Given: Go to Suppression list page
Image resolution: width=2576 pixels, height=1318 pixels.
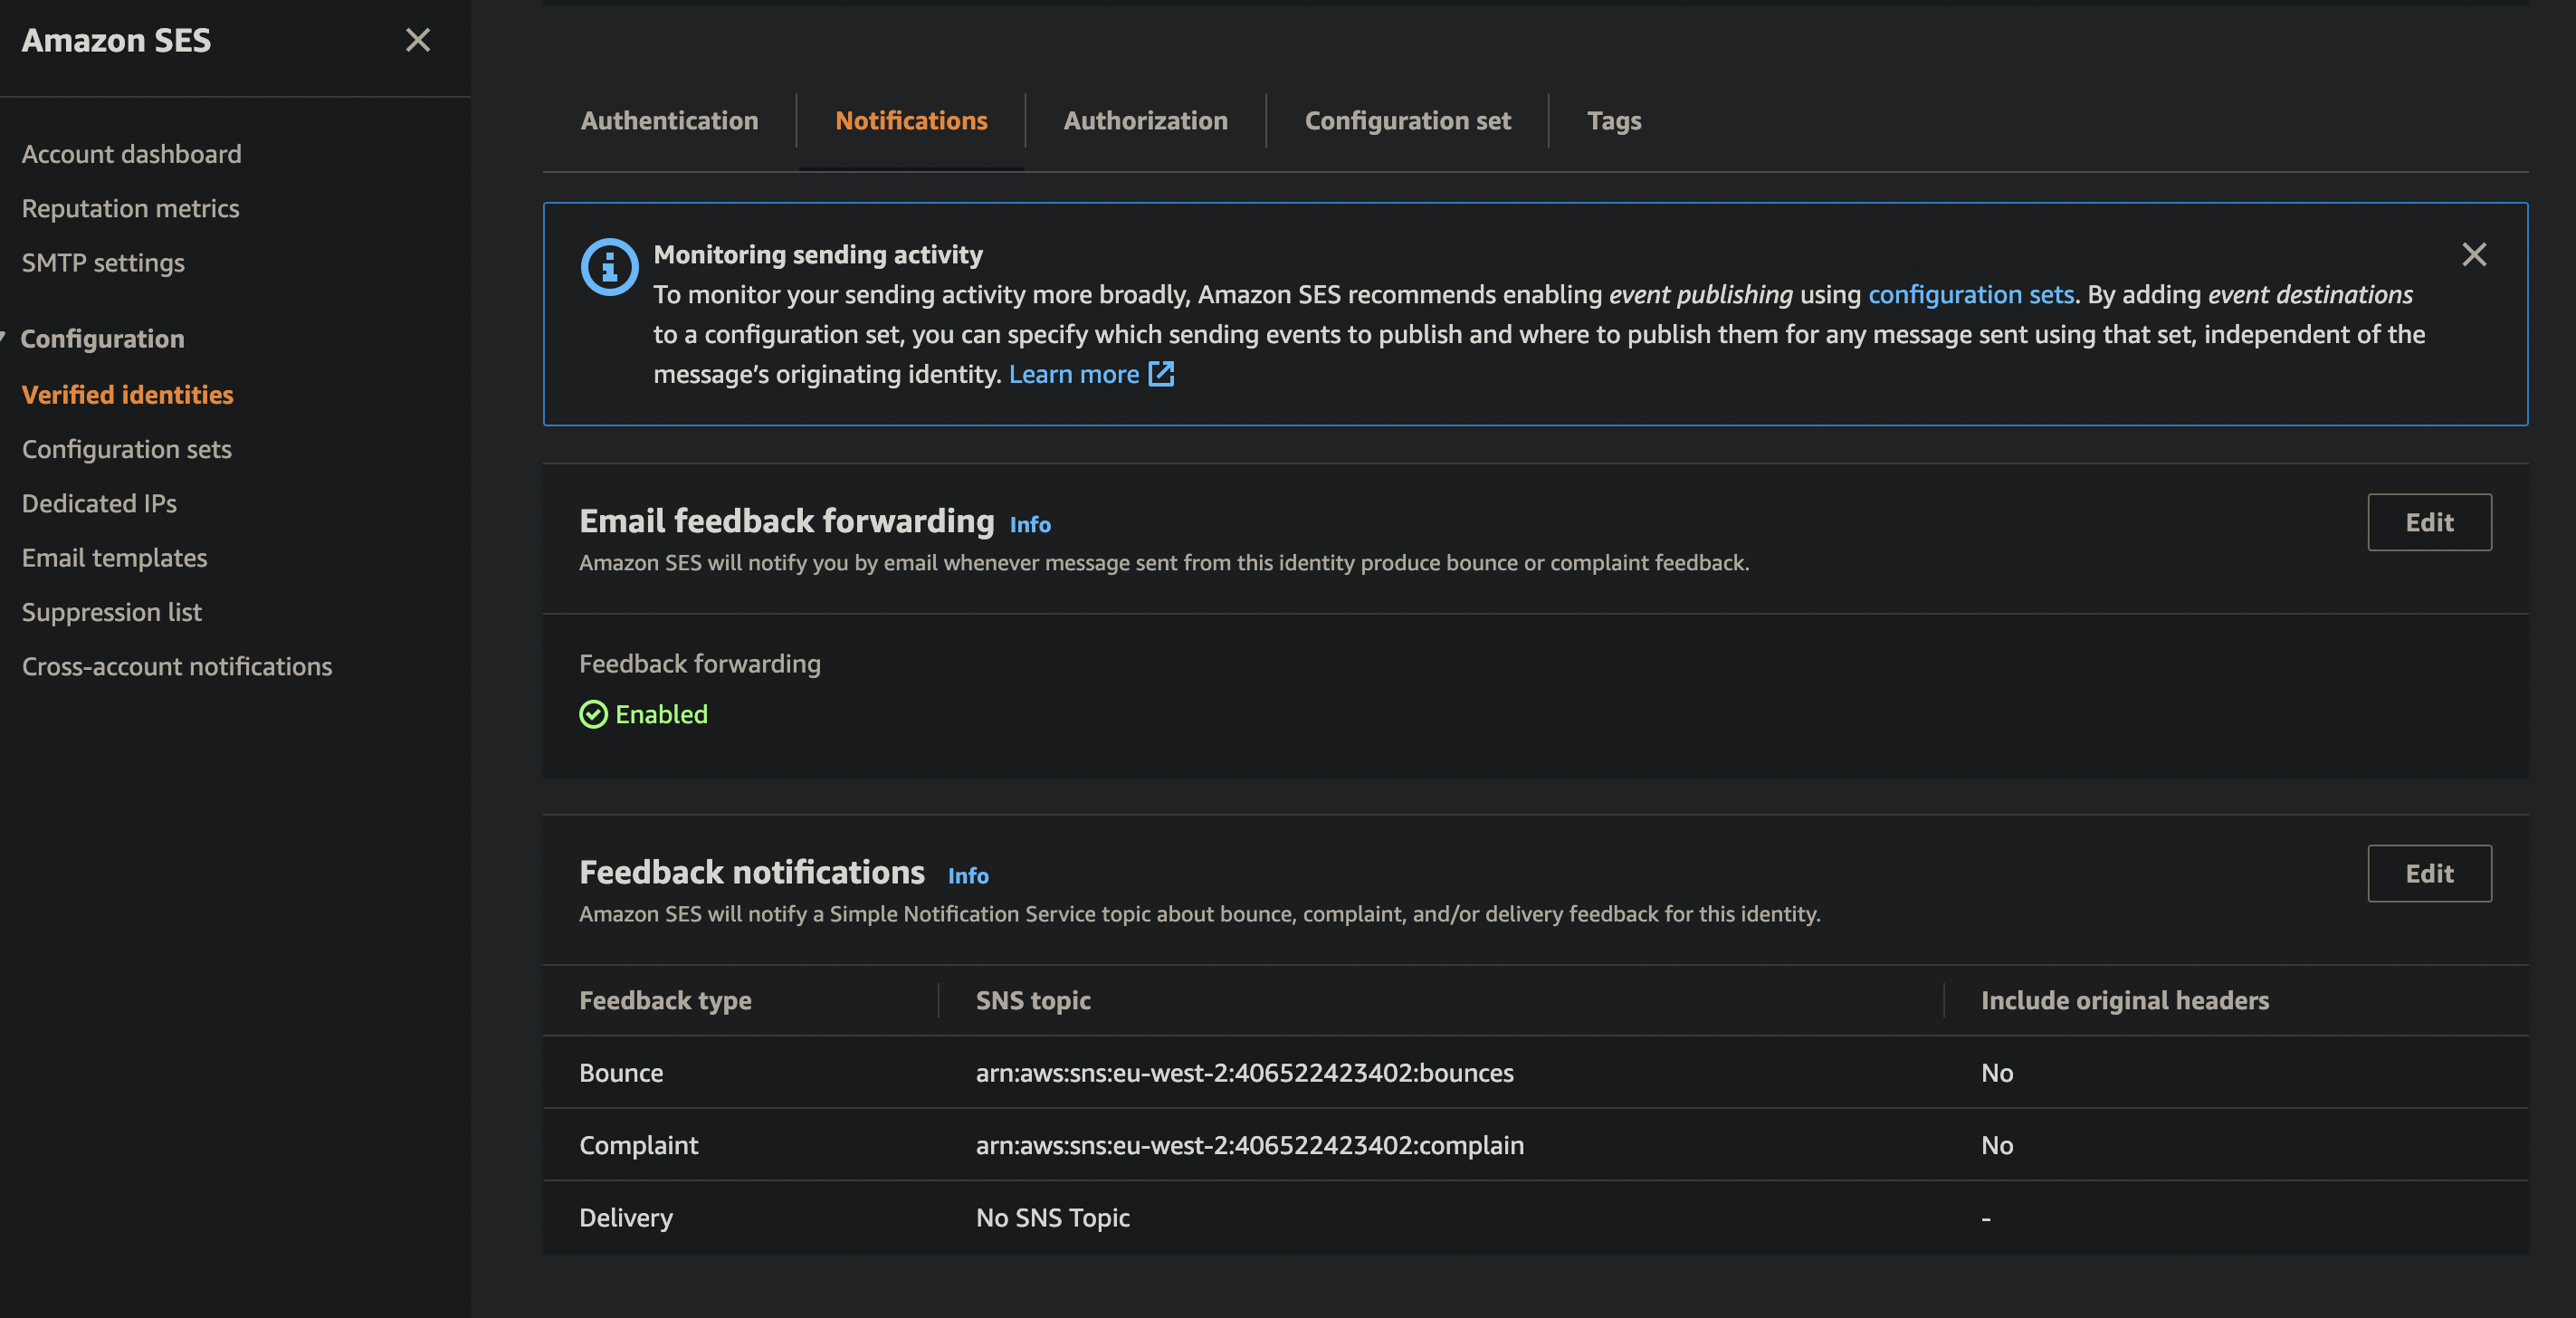Looking at the screenshot, I should [x=111, y=612].
